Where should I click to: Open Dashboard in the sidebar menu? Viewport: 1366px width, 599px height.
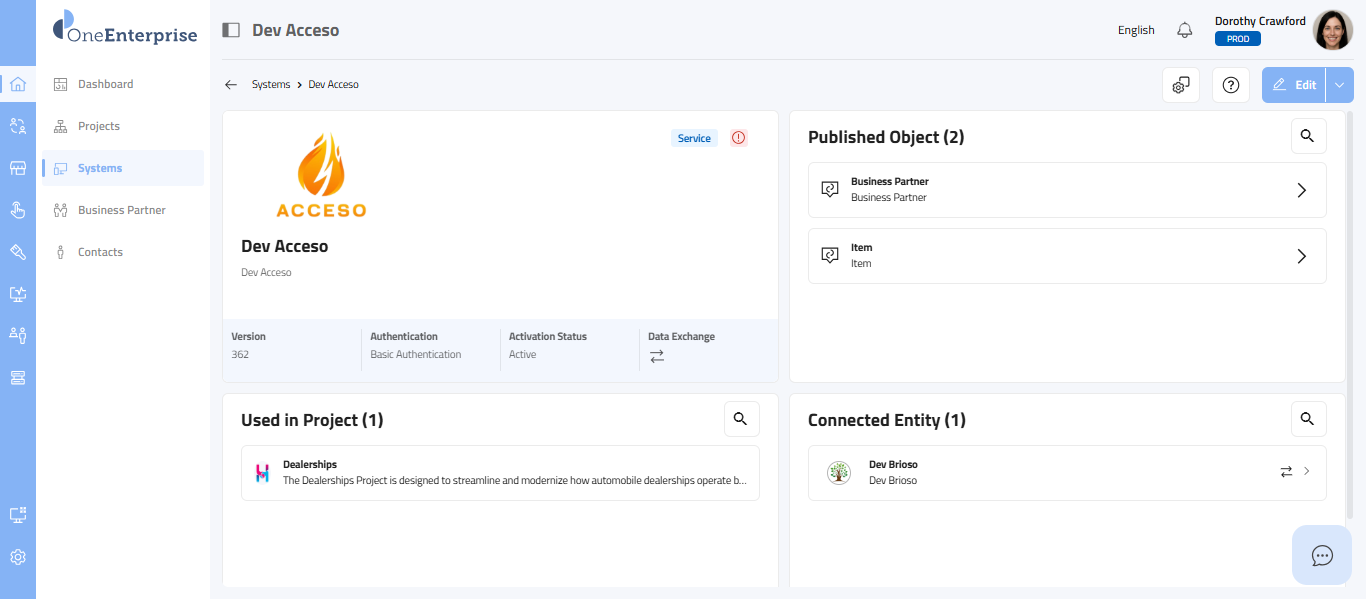105,84
